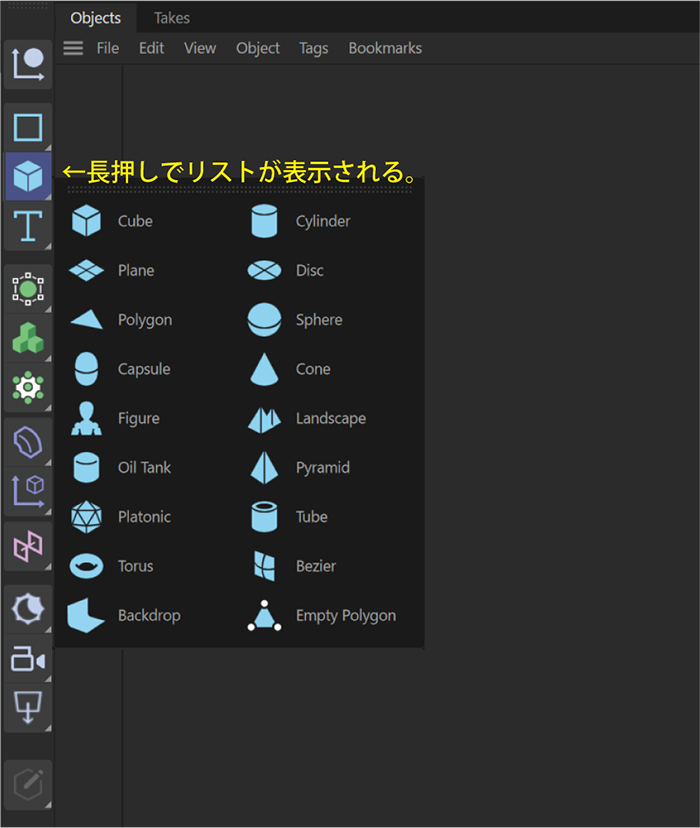This screenshot has height=828, width=700.
Task: Click the Floor/environment toolbar icon
Action: point(28,708)
